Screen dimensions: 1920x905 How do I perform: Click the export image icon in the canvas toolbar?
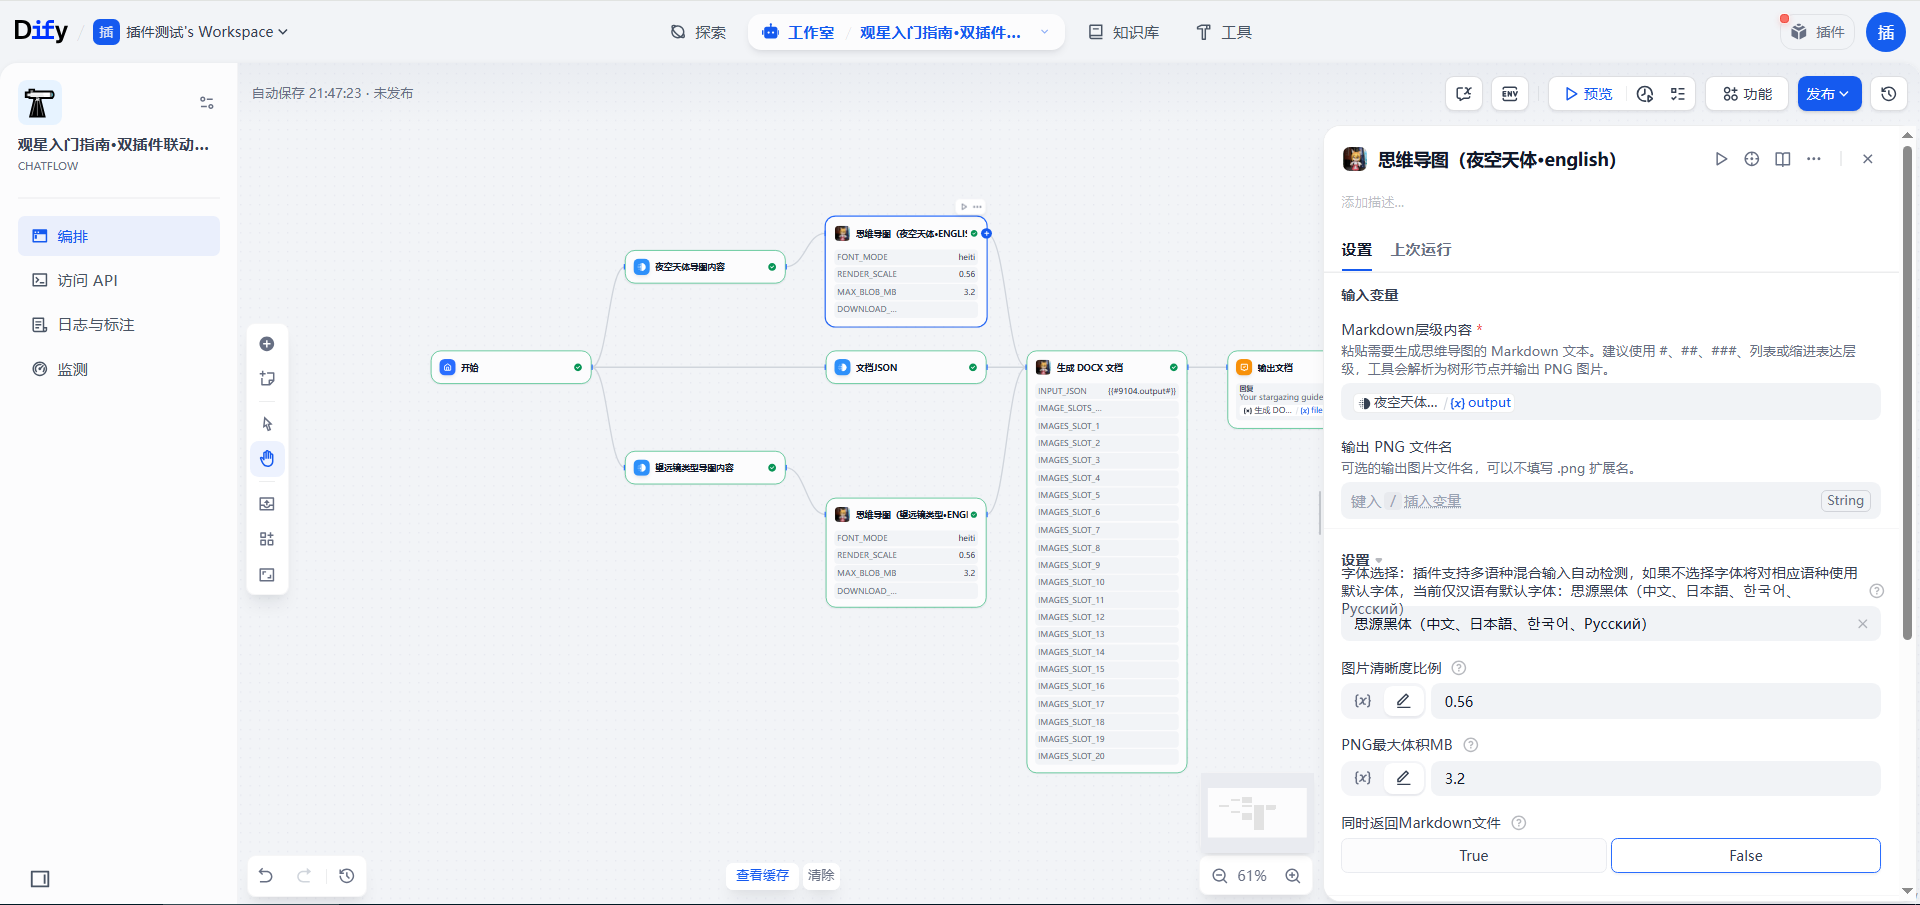click(x=267, y=504)
